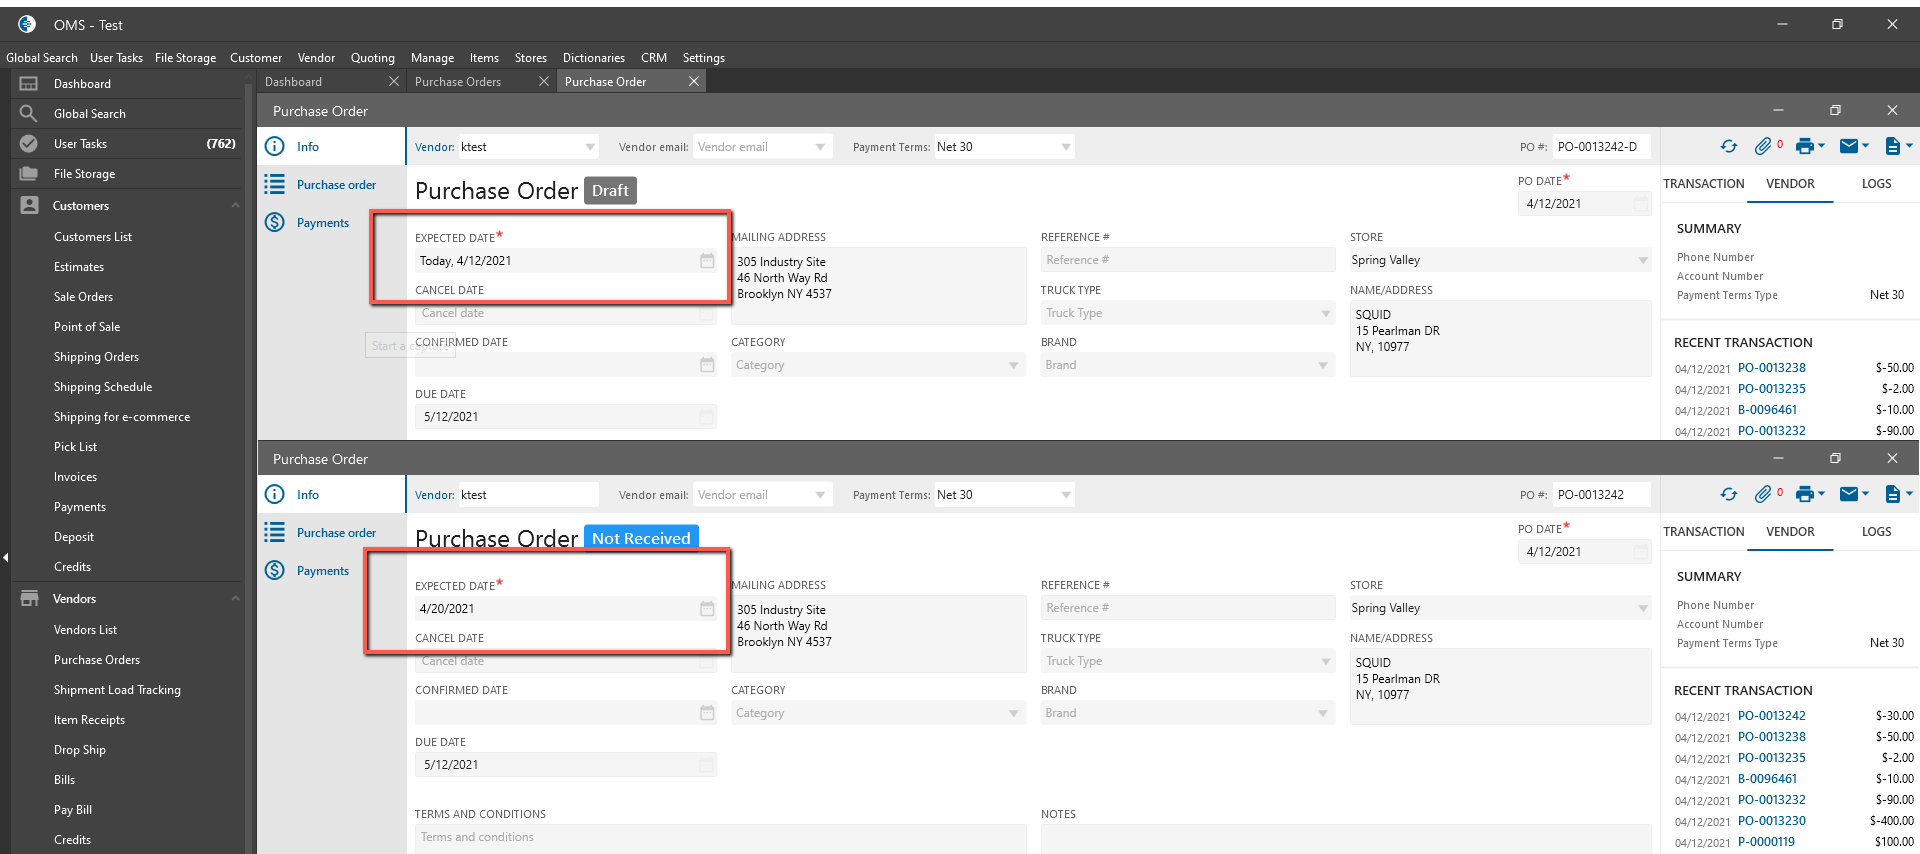Click the email envelope icon in upper Purchase Order

pyautogui.click(x=1848, y=146)
